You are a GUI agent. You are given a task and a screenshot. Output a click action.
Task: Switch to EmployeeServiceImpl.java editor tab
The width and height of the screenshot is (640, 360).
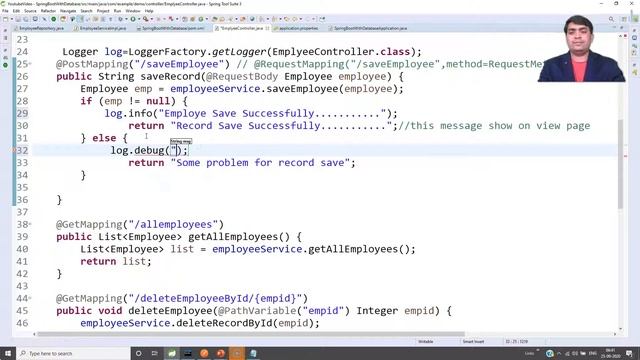pos(100,28)
